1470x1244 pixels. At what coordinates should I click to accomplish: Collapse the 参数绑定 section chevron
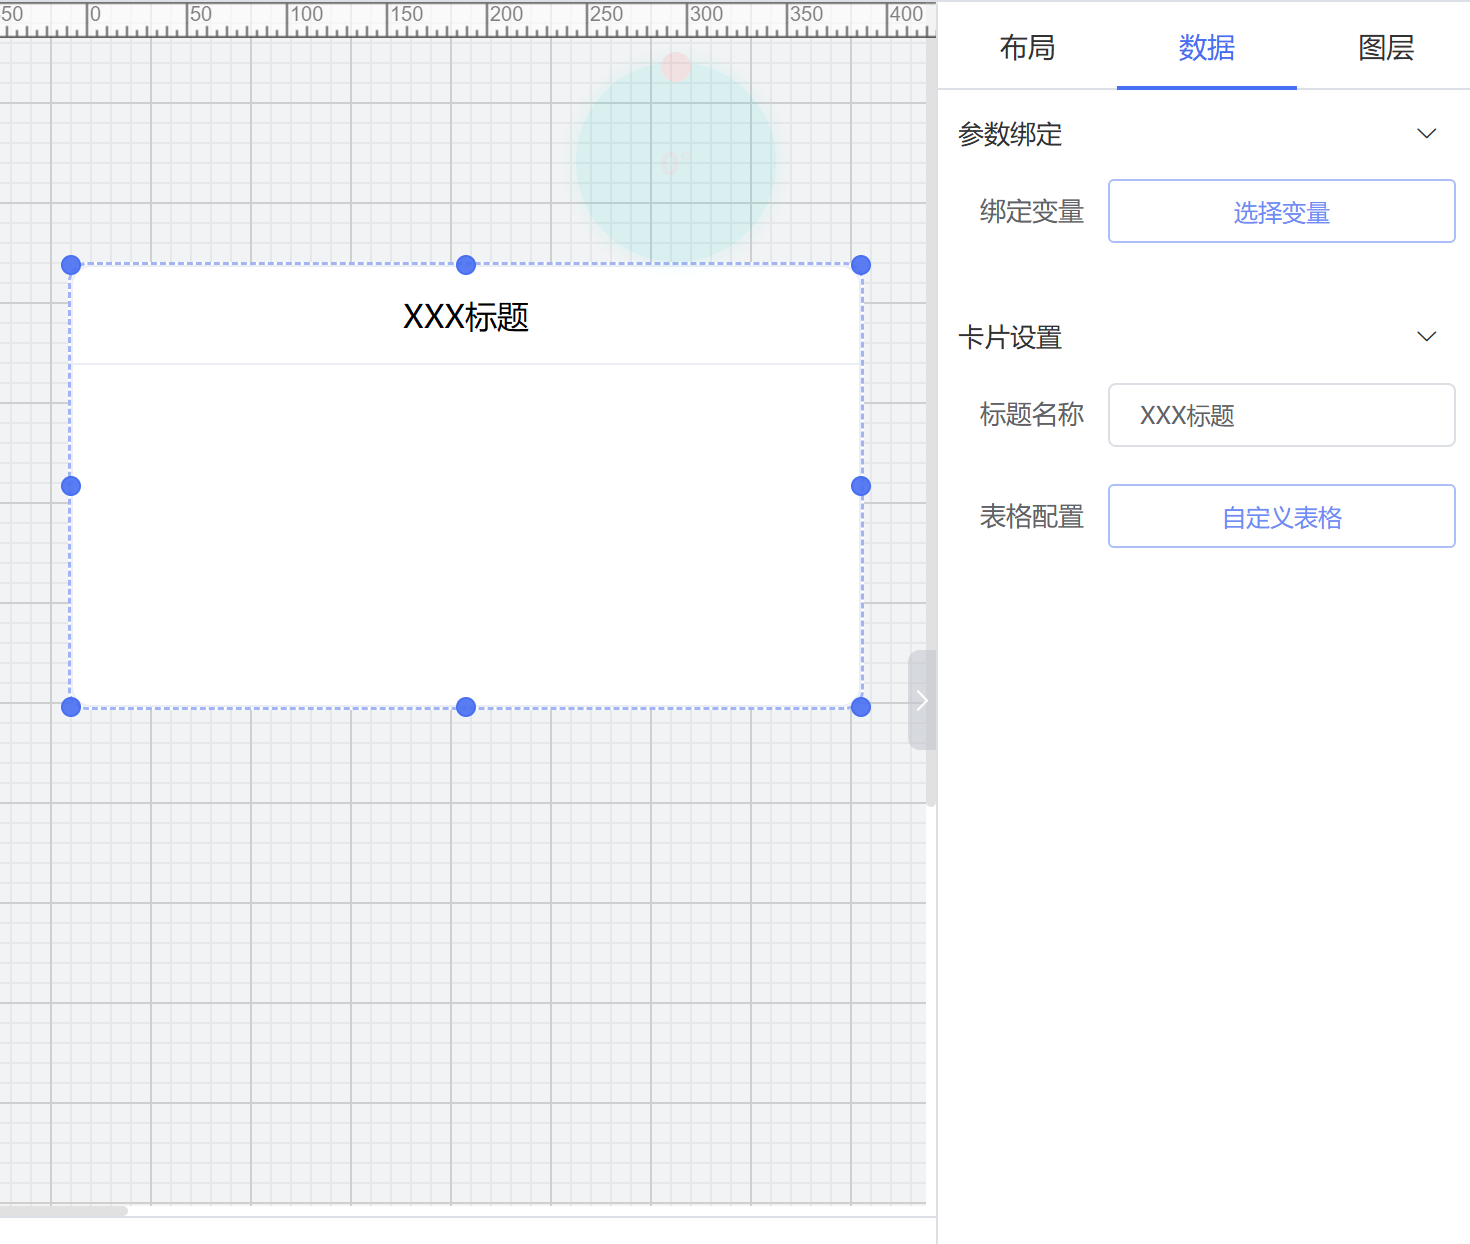click(1426, 134)
